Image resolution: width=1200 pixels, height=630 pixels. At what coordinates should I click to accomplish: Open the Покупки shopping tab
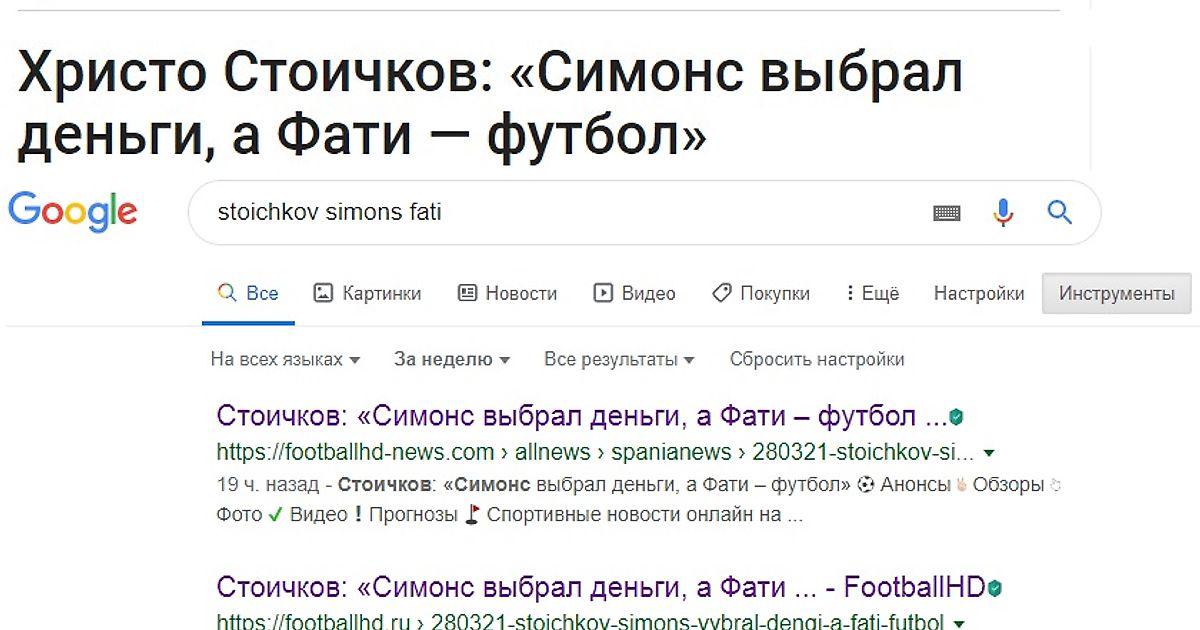pyautogui.click(x=760, y=293)
